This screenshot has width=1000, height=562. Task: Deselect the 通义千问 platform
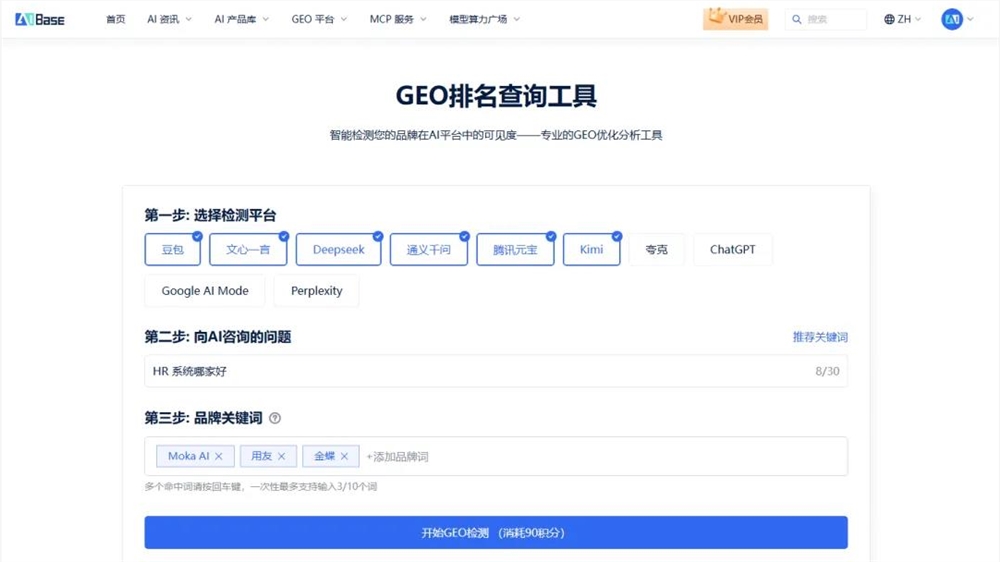coord(429,249)
